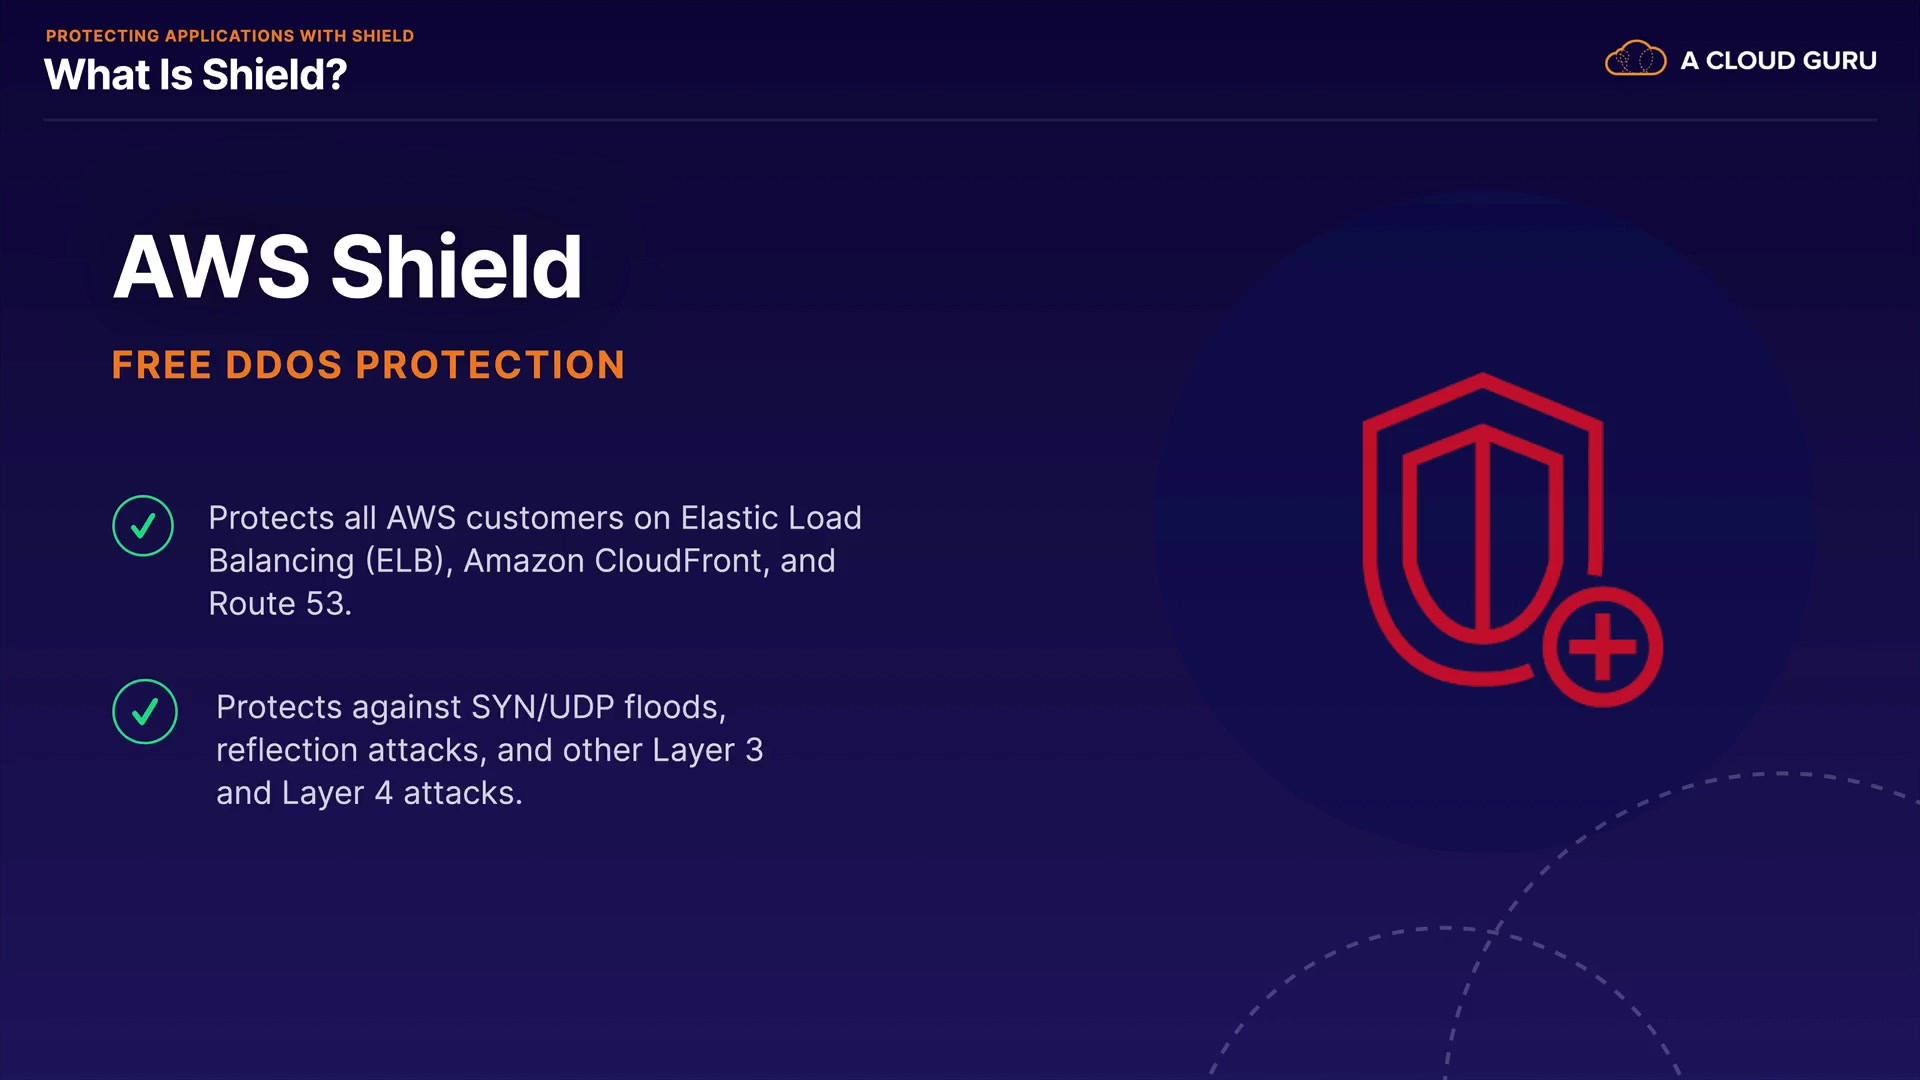
Task: Click the "Balancing (ELB)" text
Action: [x=326, y=561]
